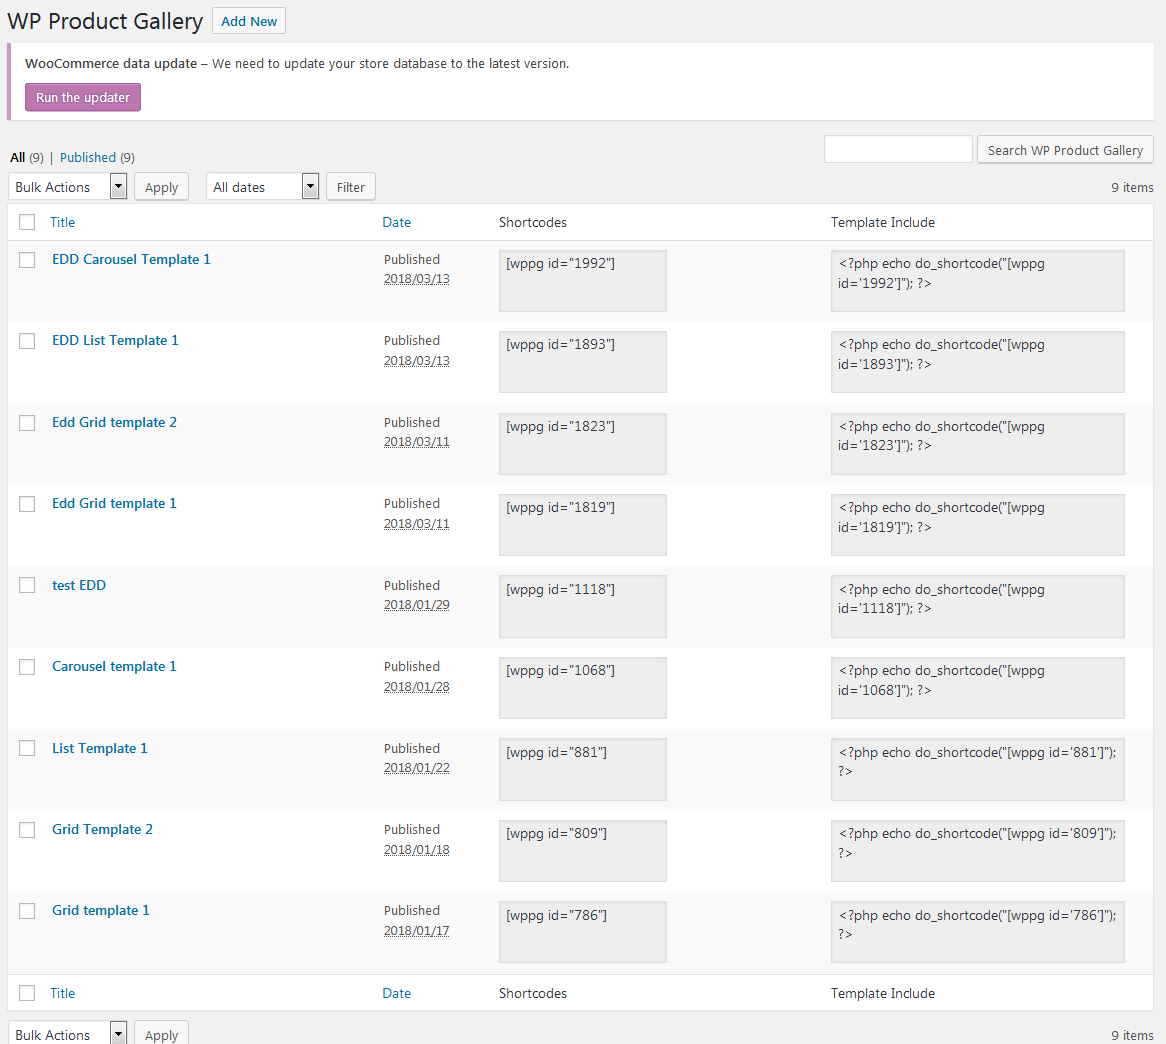Select PHP template include for id 1118
1166x1044 pixels.
pyautogui.click(x=977, y=606)
